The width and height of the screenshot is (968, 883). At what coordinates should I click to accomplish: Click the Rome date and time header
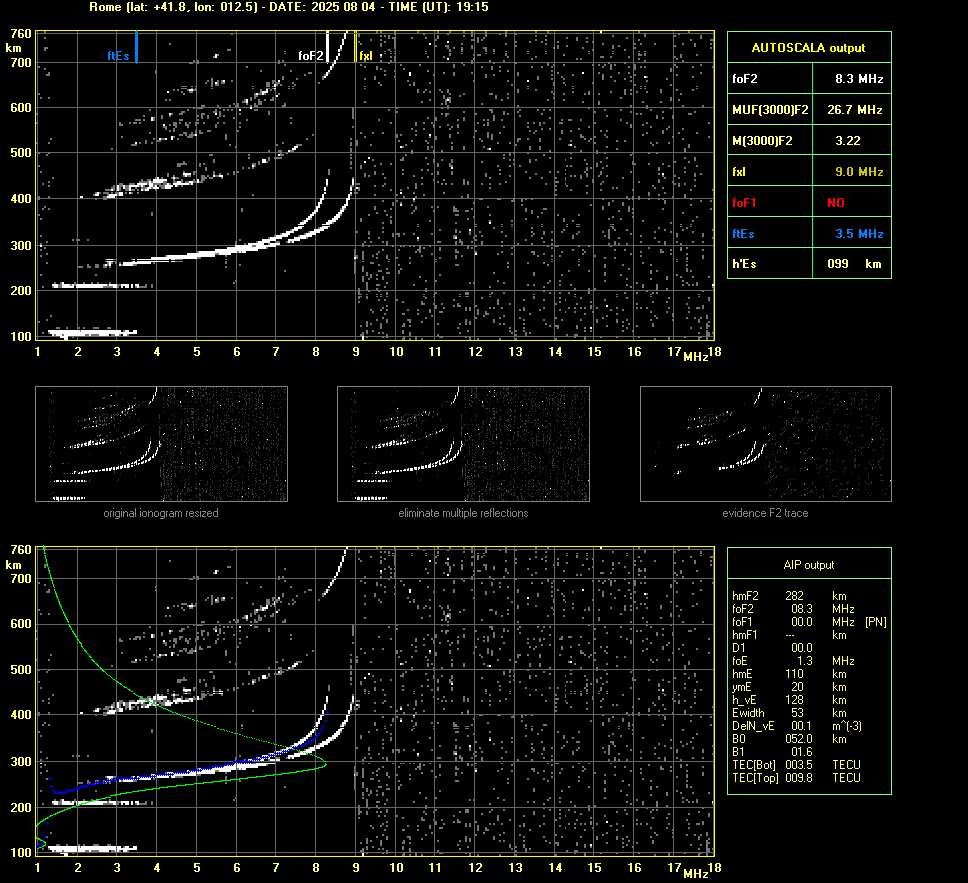289,7
